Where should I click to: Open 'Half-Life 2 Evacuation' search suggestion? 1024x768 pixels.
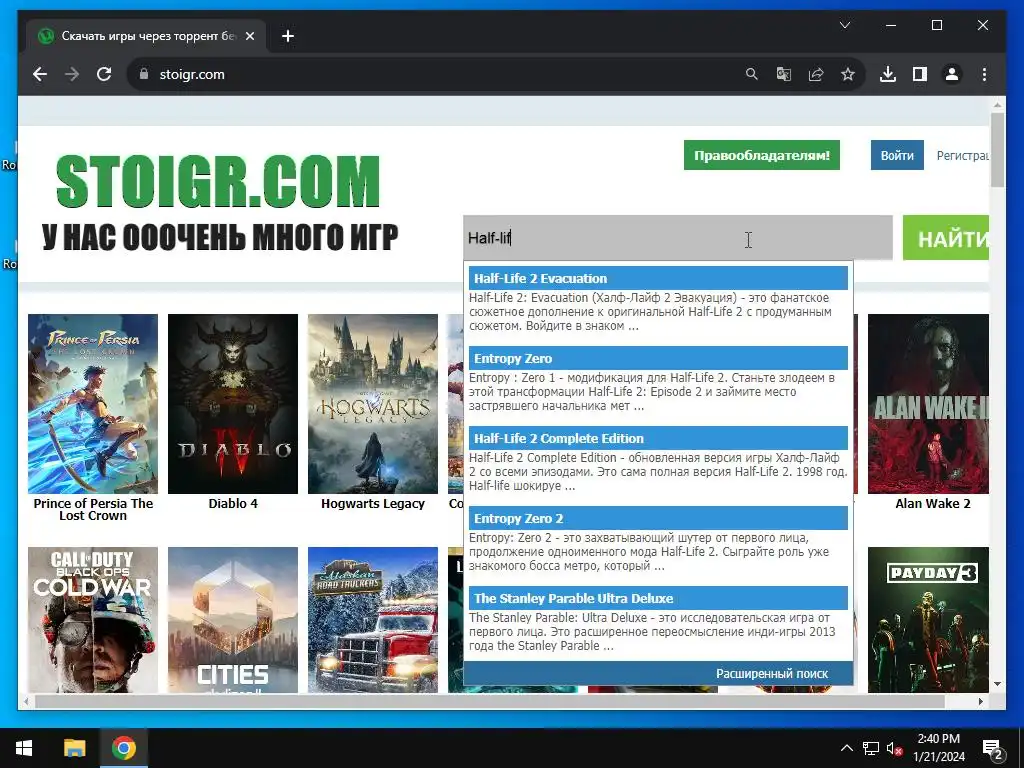point(658,278)
